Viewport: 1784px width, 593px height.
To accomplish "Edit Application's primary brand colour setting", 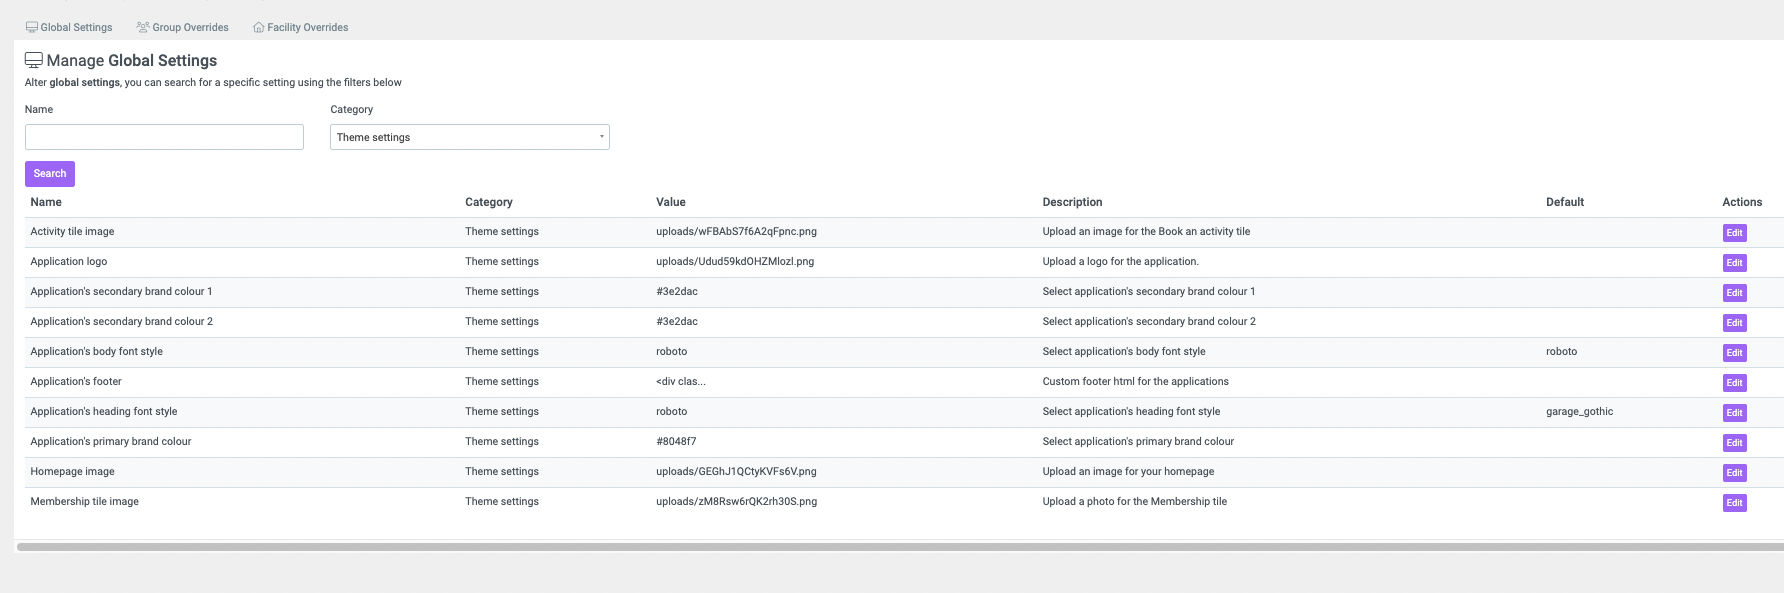I will coord(1734,443).
